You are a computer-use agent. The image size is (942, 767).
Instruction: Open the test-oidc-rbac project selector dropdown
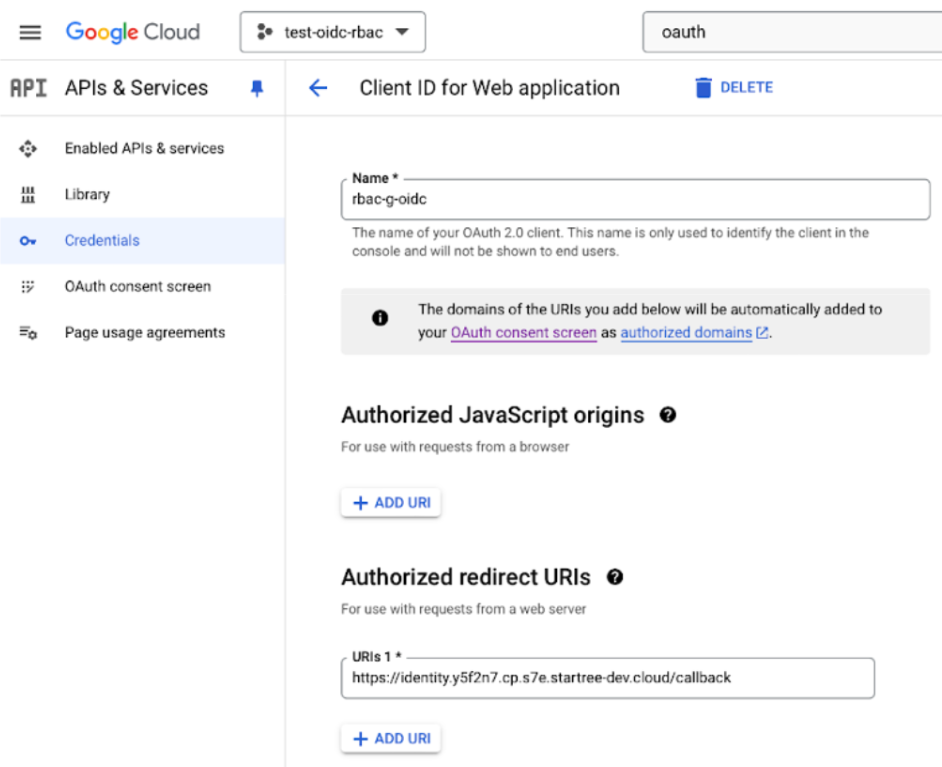(x=332, y=31)
